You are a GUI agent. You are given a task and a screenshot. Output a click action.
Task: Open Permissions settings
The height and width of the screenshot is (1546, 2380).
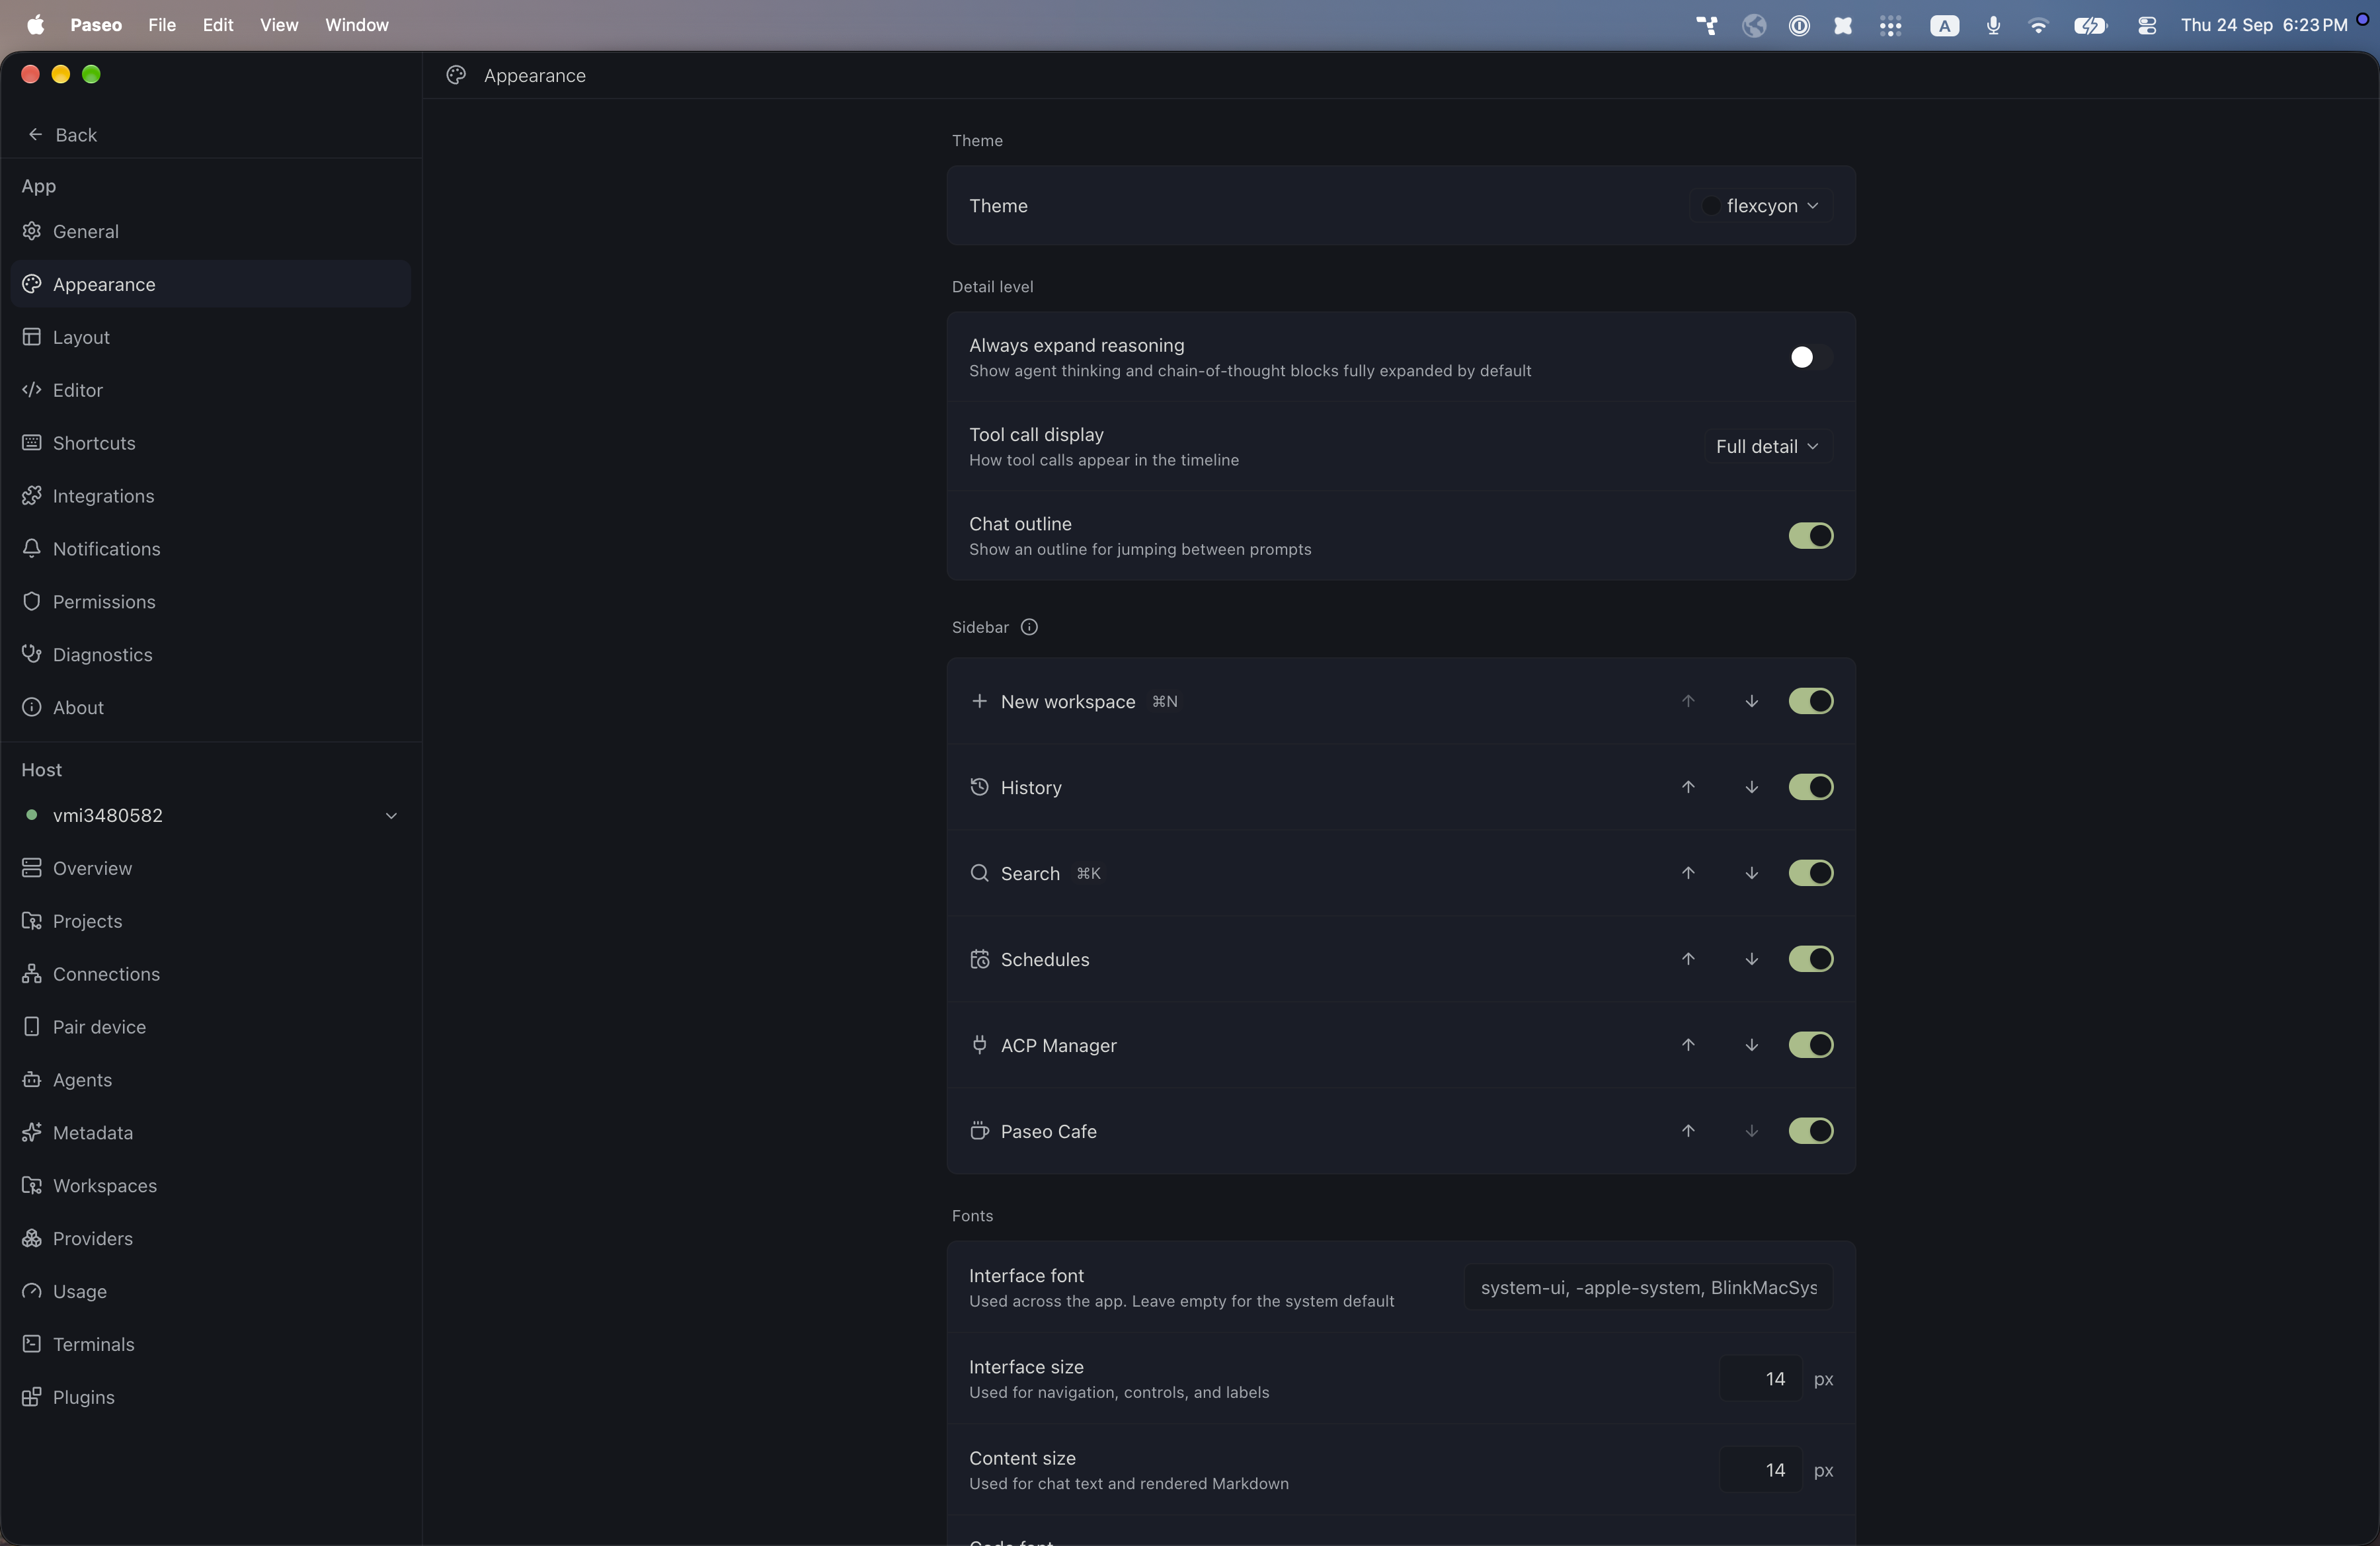[x=210, y=602]
